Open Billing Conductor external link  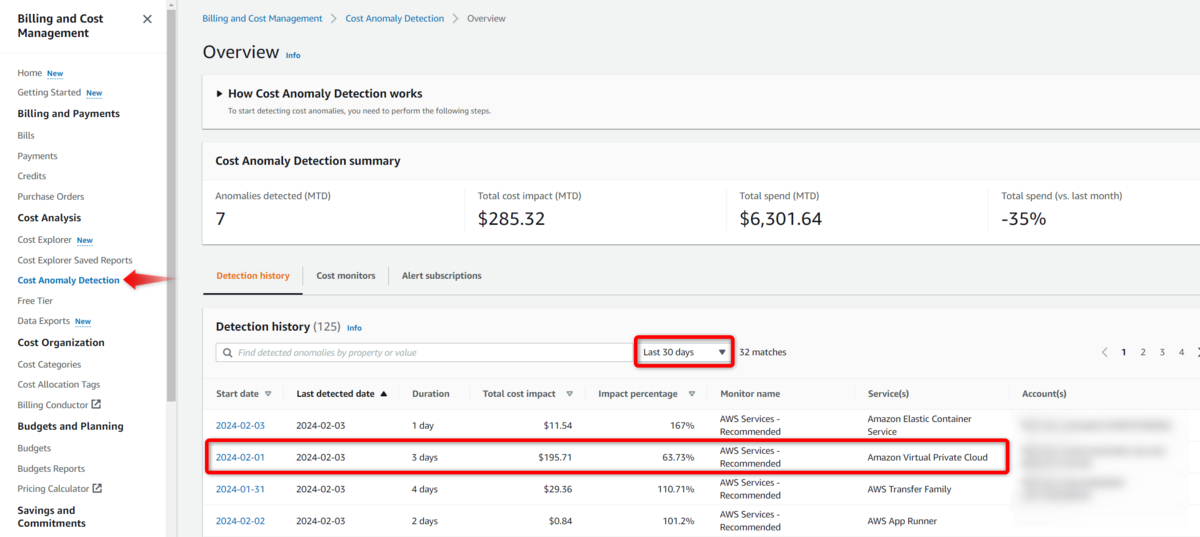(x=59, y=405)
